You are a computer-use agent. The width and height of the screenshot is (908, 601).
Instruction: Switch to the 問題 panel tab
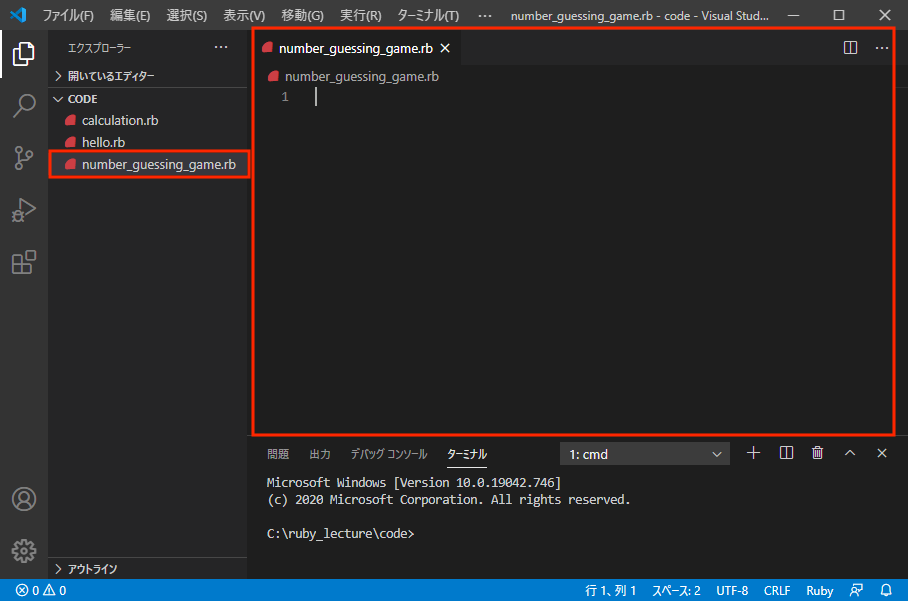278,454
